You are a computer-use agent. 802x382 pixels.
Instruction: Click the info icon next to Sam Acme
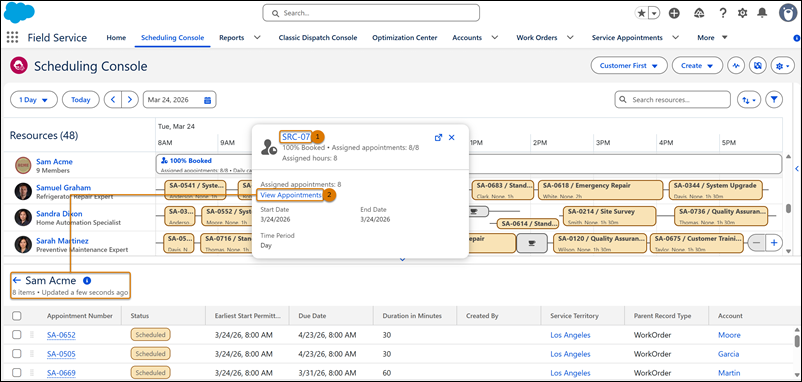click(87, 280)
